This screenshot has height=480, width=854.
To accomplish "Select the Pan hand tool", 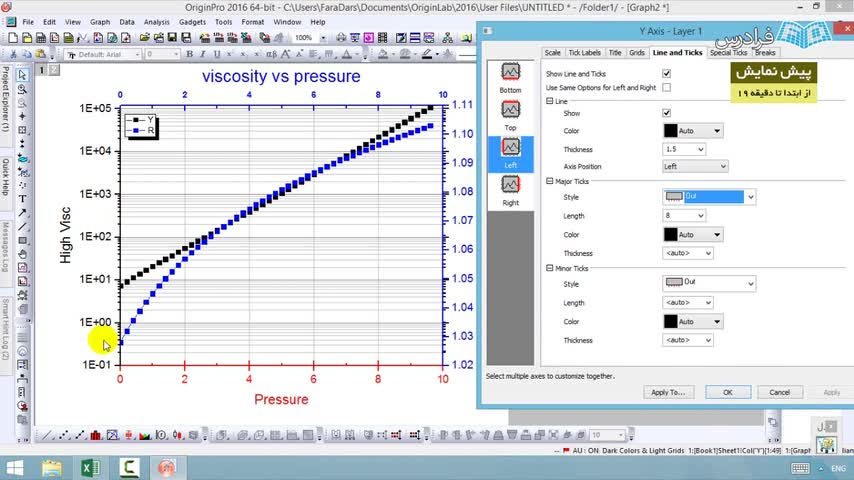I will click(x=22, y=254).
